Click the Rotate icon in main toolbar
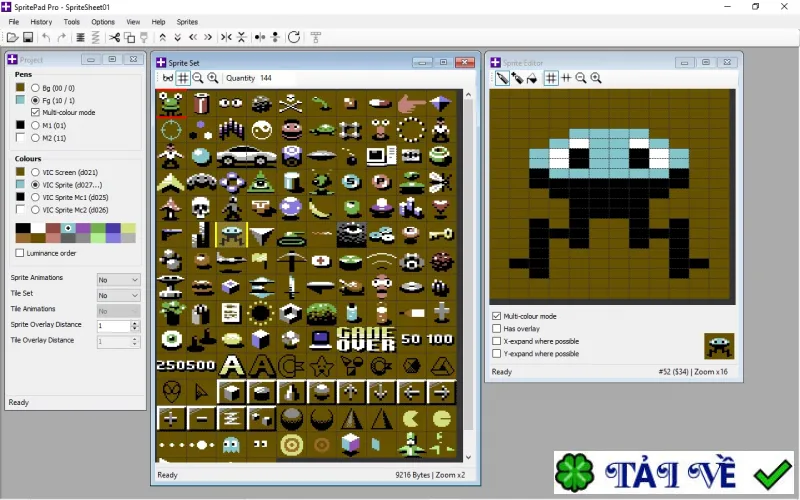 (294, 37)
